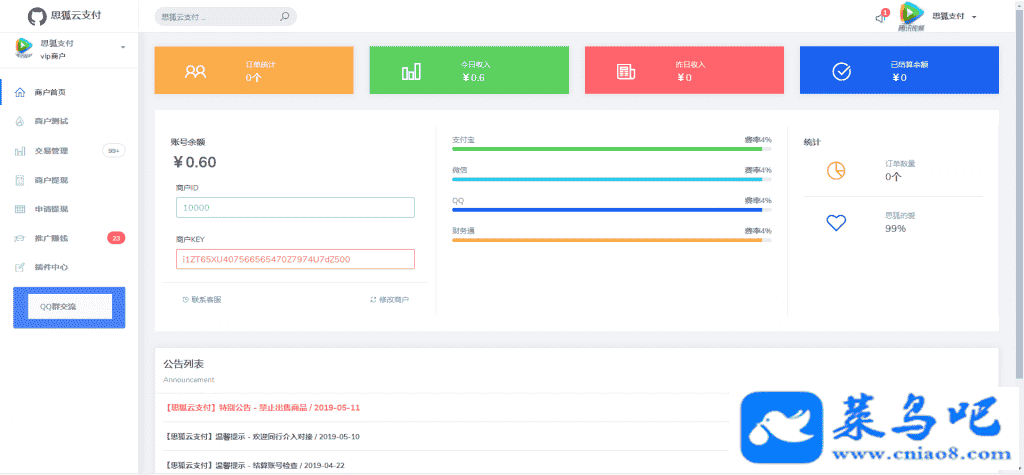Expand the sidebar vip商户 profile dropdown

click(x=122, y=48)
